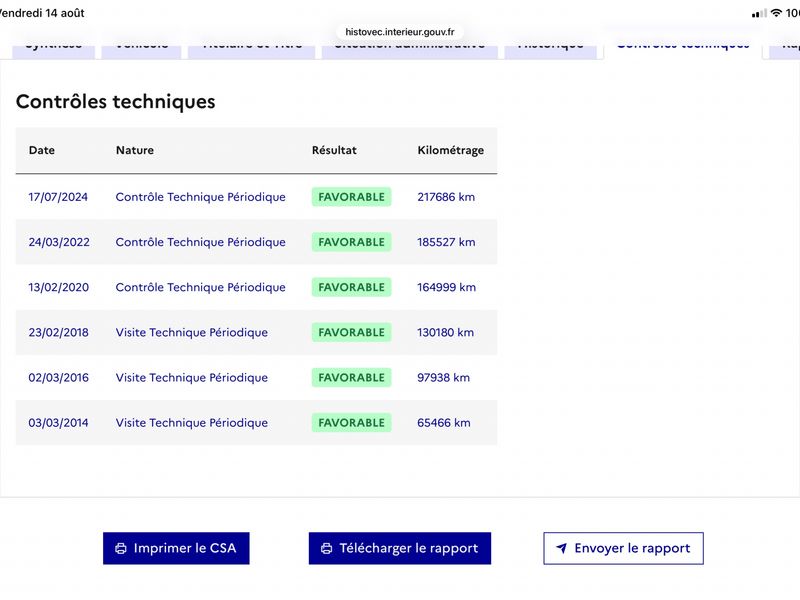Screen dimensions: 800x600
Task: Click Contrôle Technique Périodique in 24/03/2022 row
Action: [201, 242]
